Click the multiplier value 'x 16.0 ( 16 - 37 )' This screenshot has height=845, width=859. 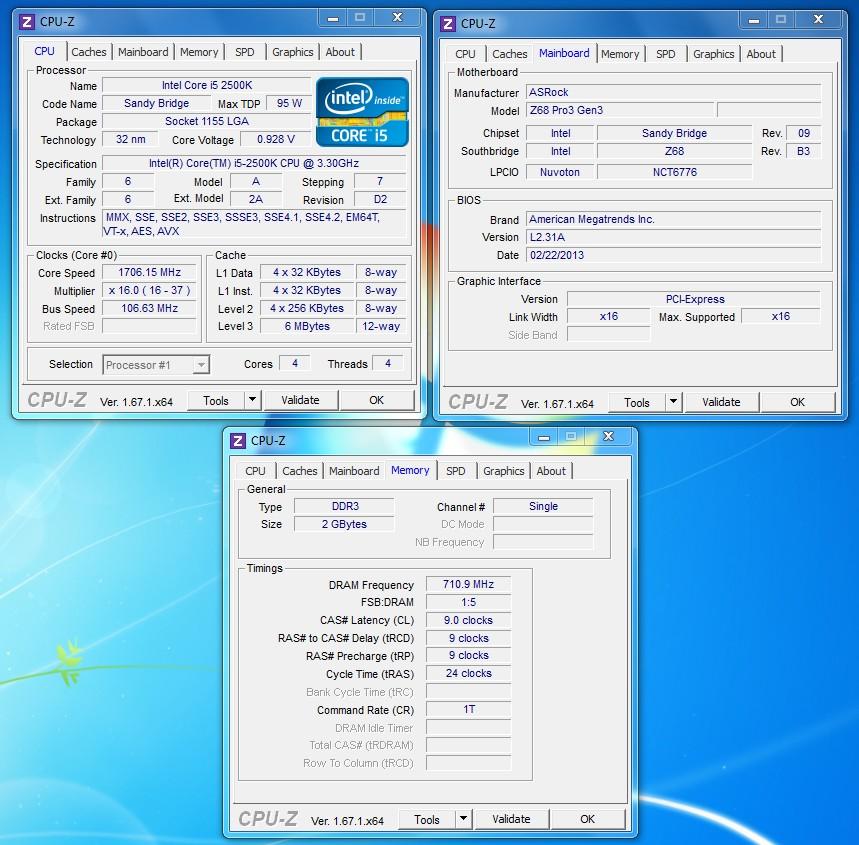coord(149,290)
